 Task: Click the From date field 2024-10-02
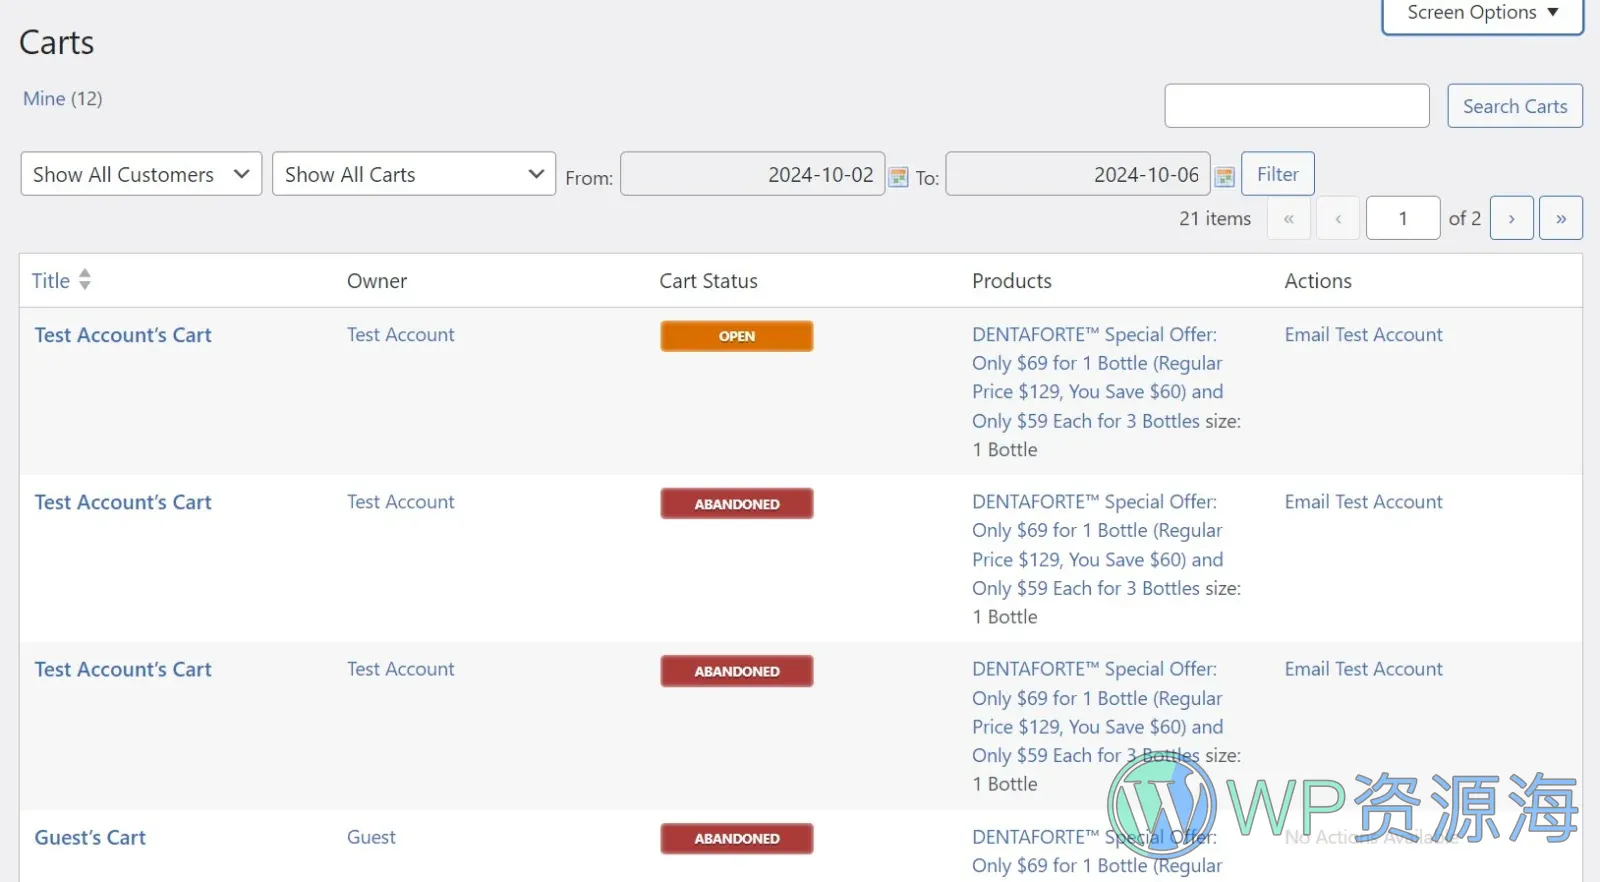pyautogui.click(x=753, y=174)
